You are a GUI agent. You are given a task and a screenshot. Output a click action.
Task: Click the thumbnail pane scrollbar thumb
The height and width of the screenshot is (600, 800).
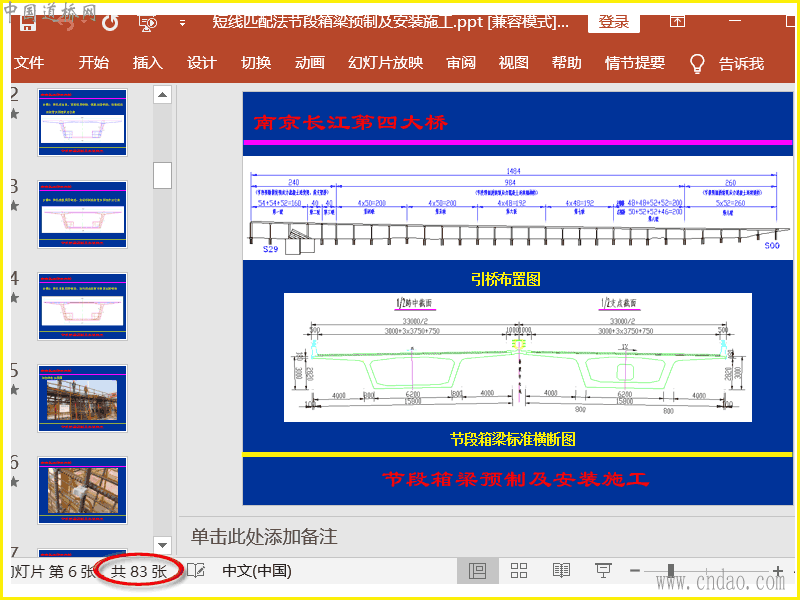pyautogui.click(x=162, y=176)
